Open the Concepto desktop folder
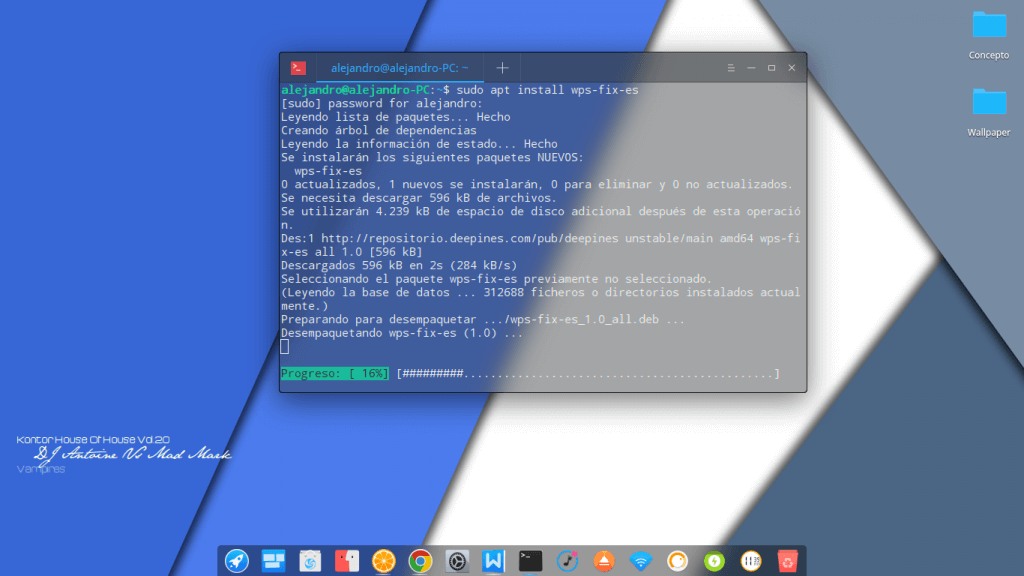Viewport: 1024px width, 576px height. (x=989, y=36)
